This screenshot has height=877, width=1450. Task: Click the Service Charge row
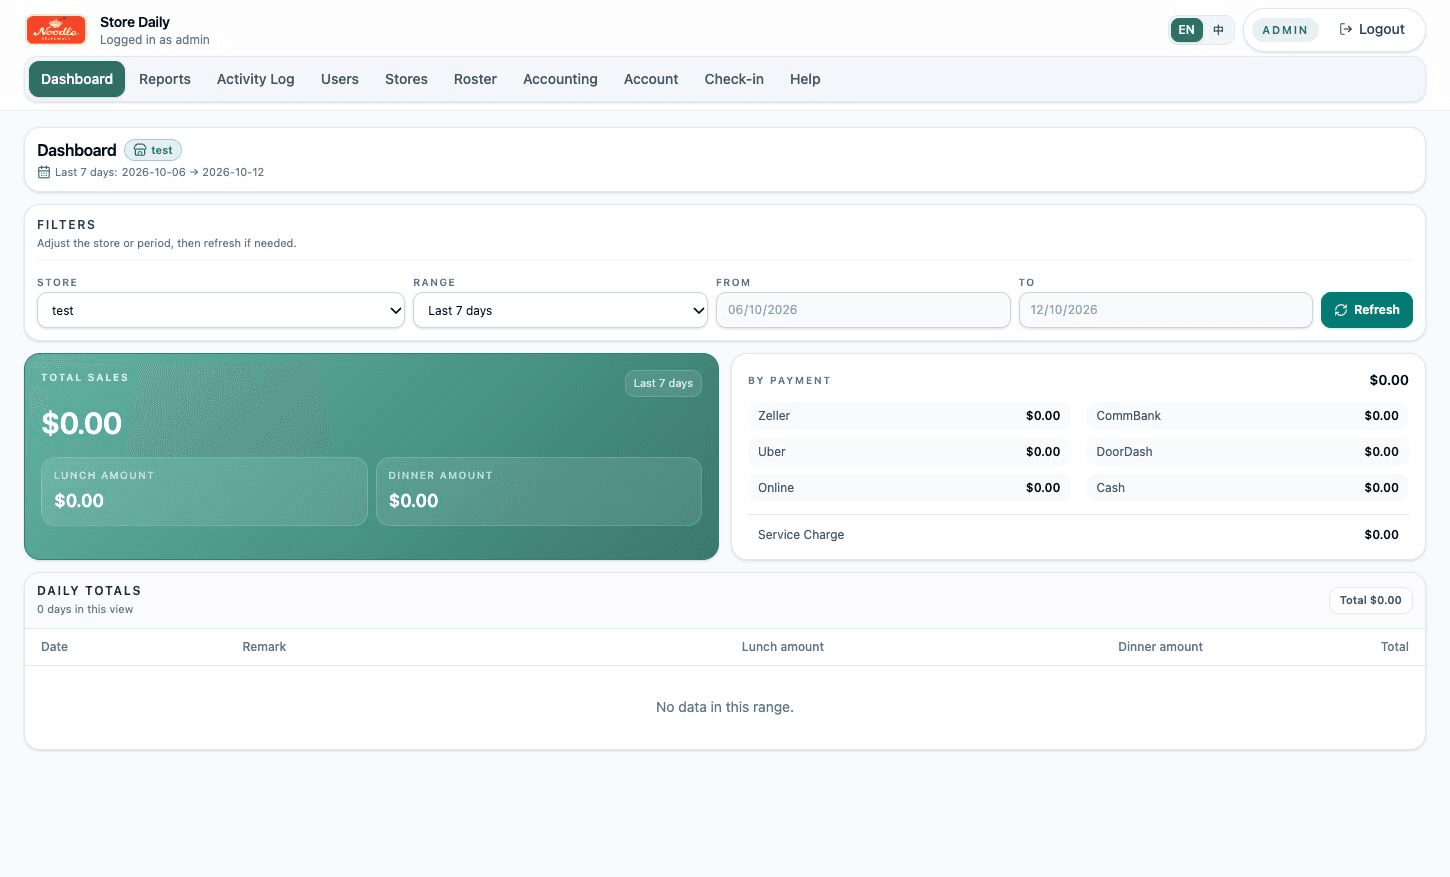[1078, 535]
